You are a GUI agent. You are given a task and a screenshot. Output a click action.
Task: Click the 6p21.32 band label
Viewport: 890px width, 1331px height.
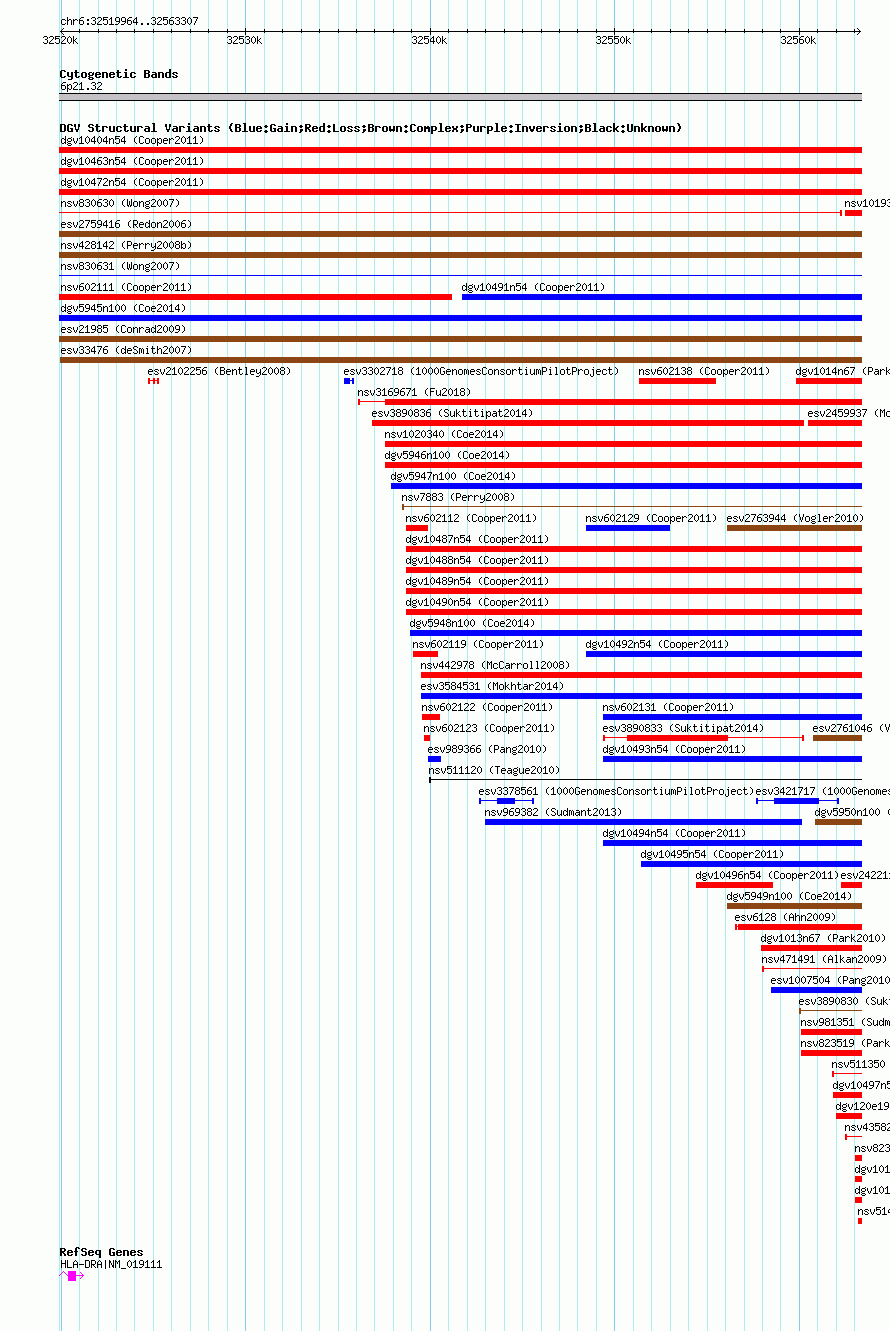pyautogui.click(x=81, y=87)
